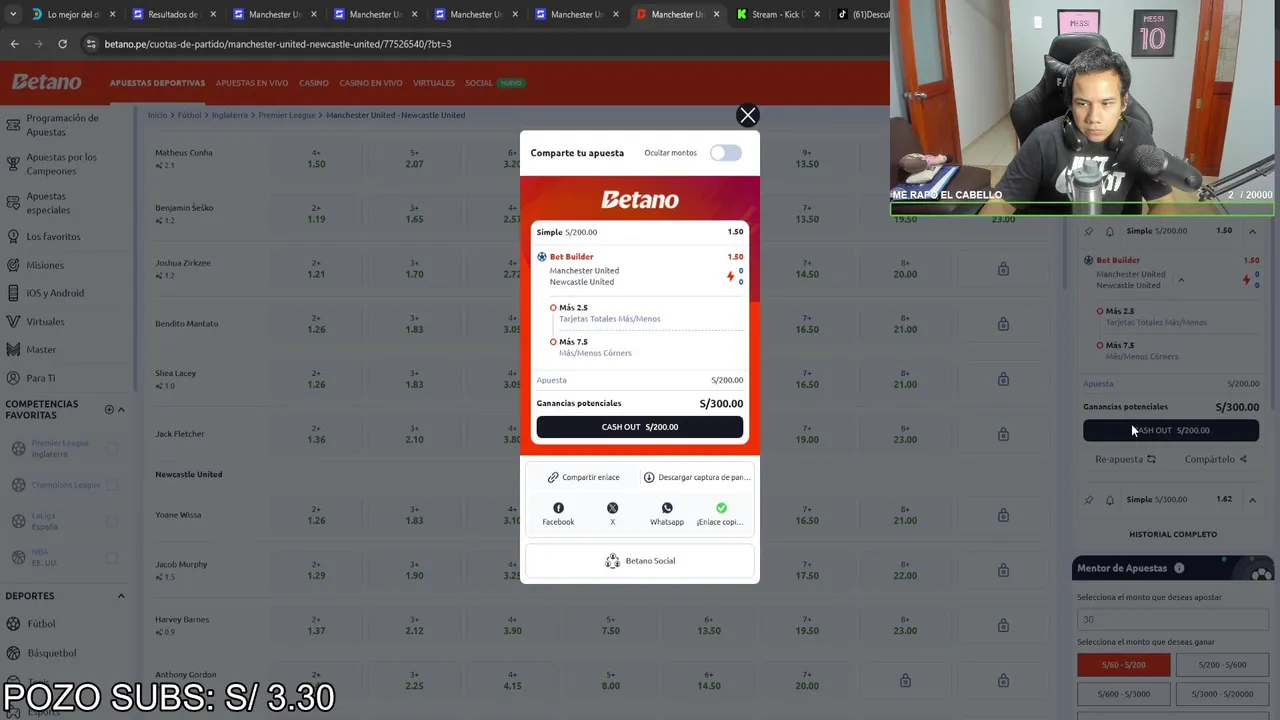
Task: Open Historial Completo
Action: click(x=1173, y=534)
